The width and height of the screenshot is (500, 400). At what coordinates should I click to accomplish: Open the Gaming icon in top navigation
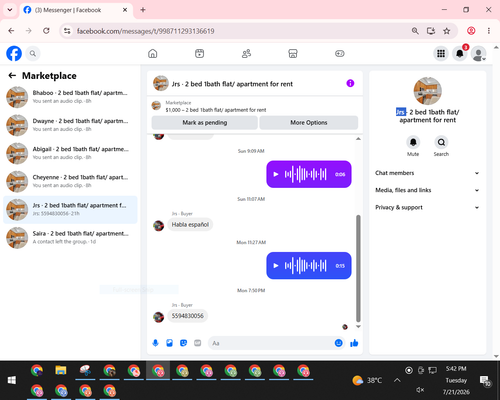click(340, 53)
